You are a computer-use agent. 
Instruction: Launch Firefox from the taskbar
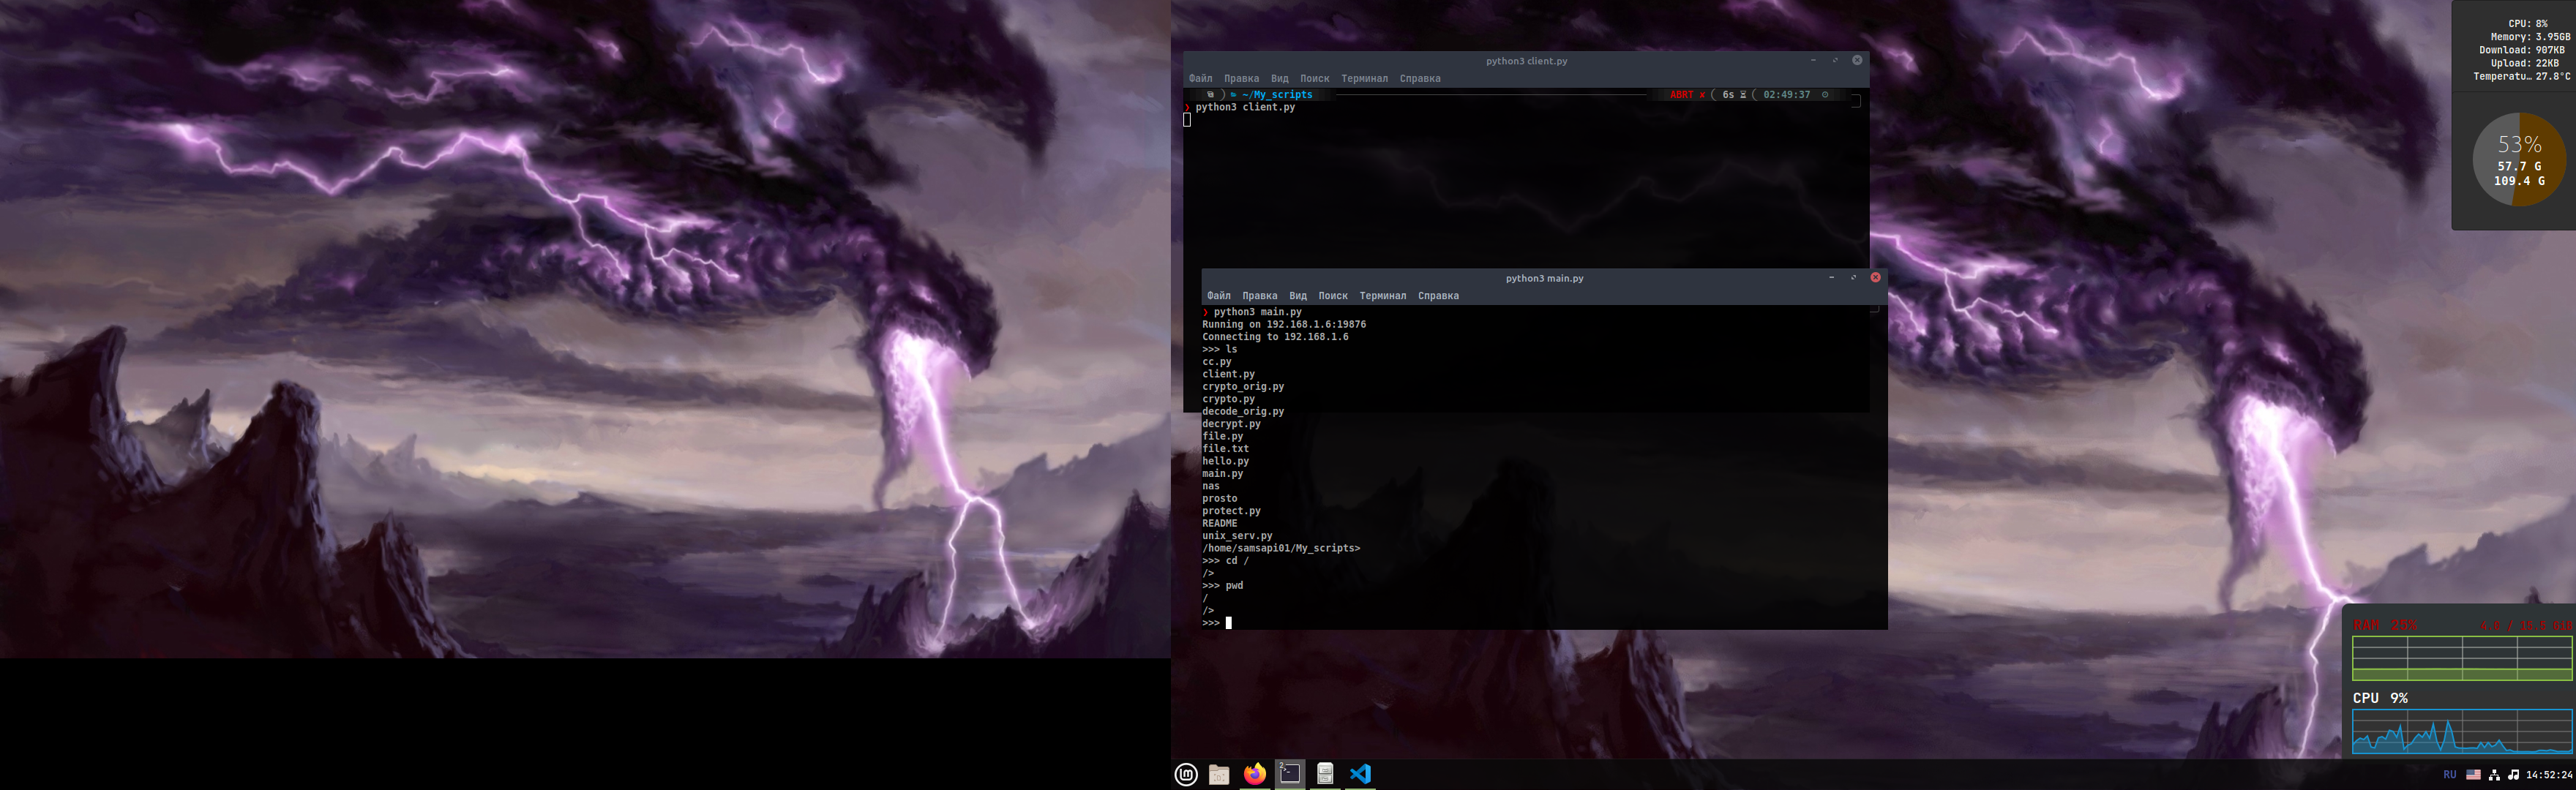click(x=1254, y=774)
